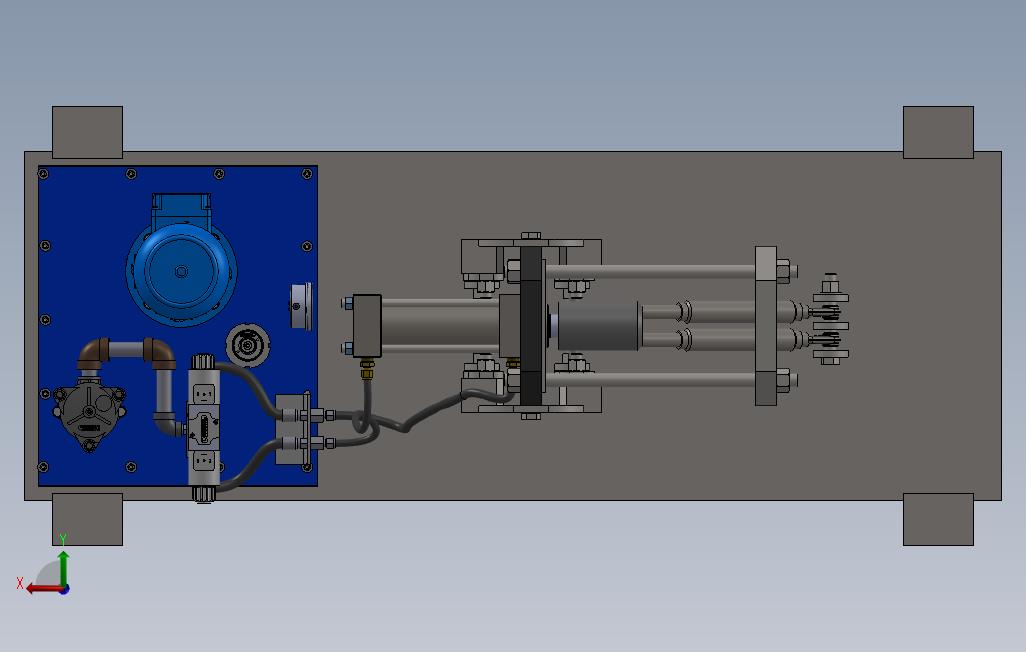Select the cylinder rear end block
Viewport: 1026px width, 652px height.
(x=366, y=326)
